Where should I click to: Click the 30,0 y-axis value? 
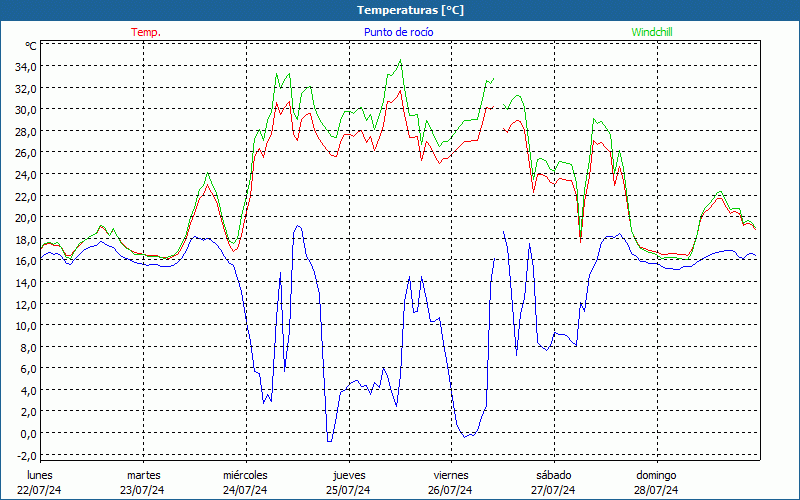26,110
